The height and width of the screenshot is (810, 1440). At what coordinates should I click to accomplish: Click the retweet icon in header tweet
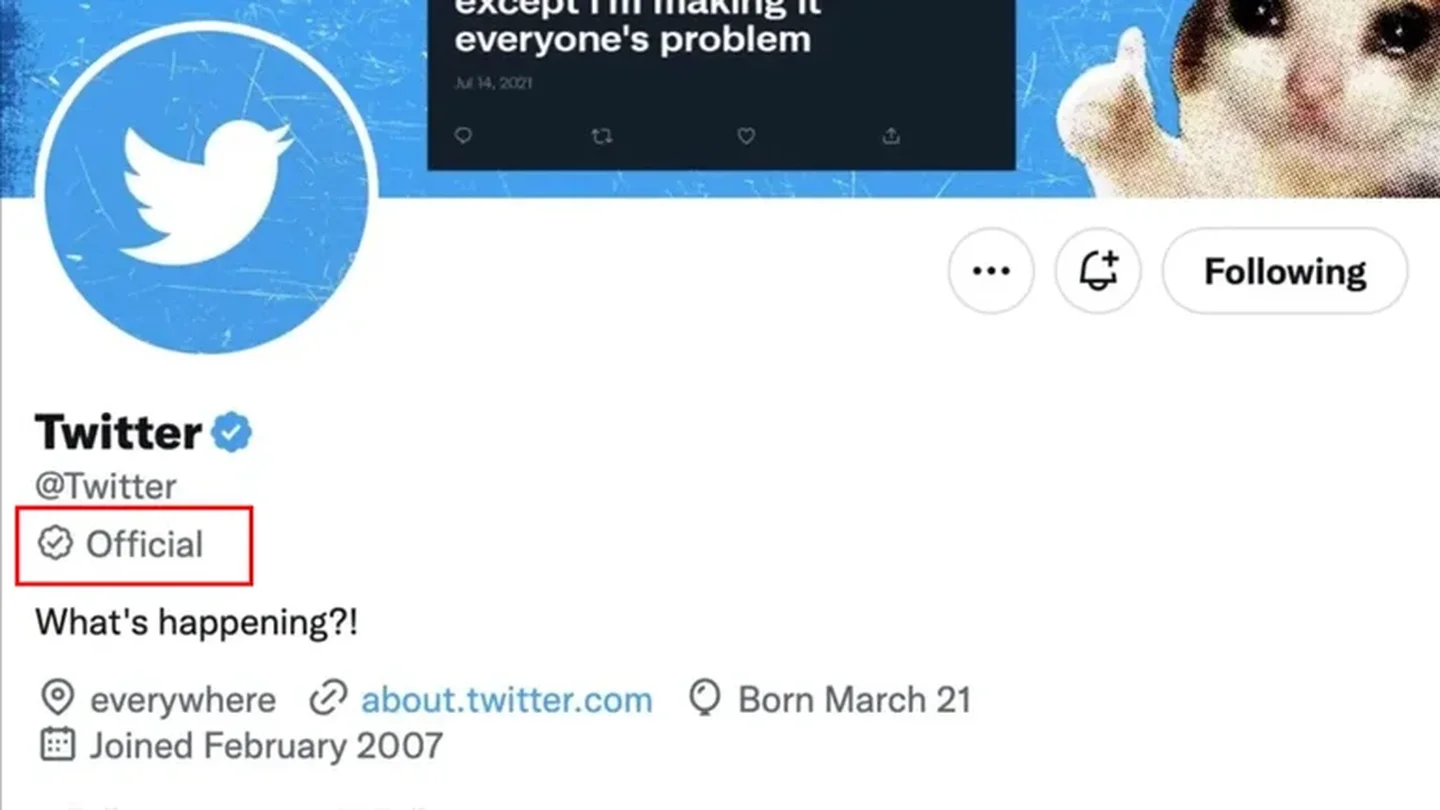601,136
